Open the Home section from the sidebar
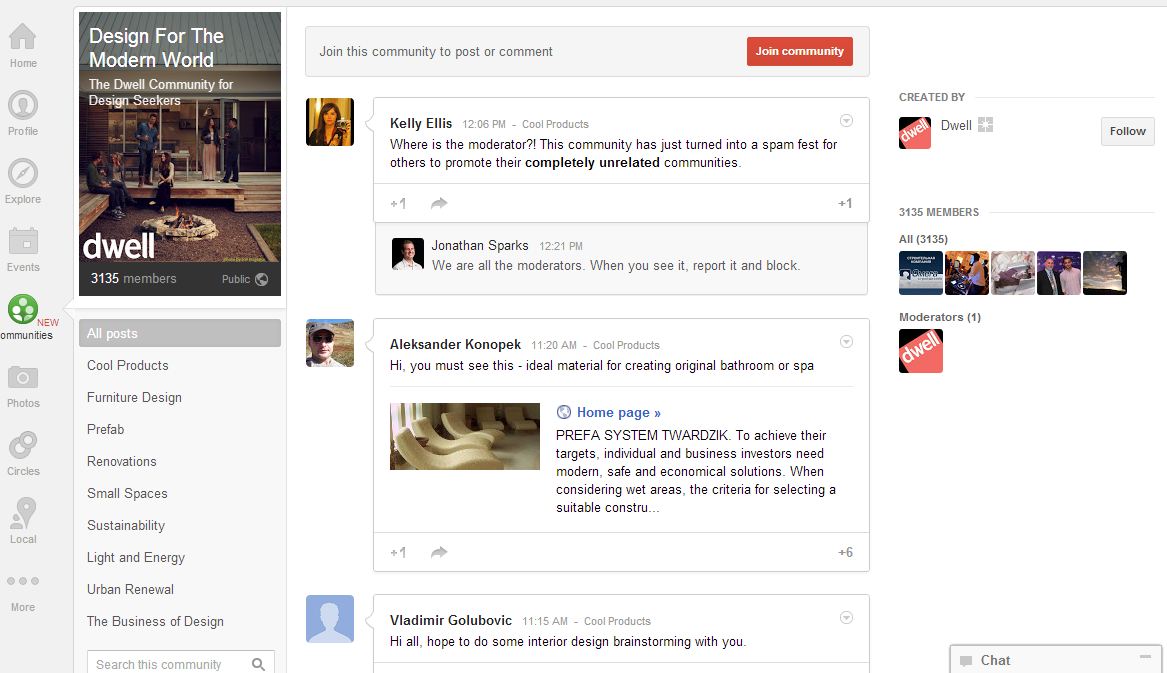 tap(22, 38)
